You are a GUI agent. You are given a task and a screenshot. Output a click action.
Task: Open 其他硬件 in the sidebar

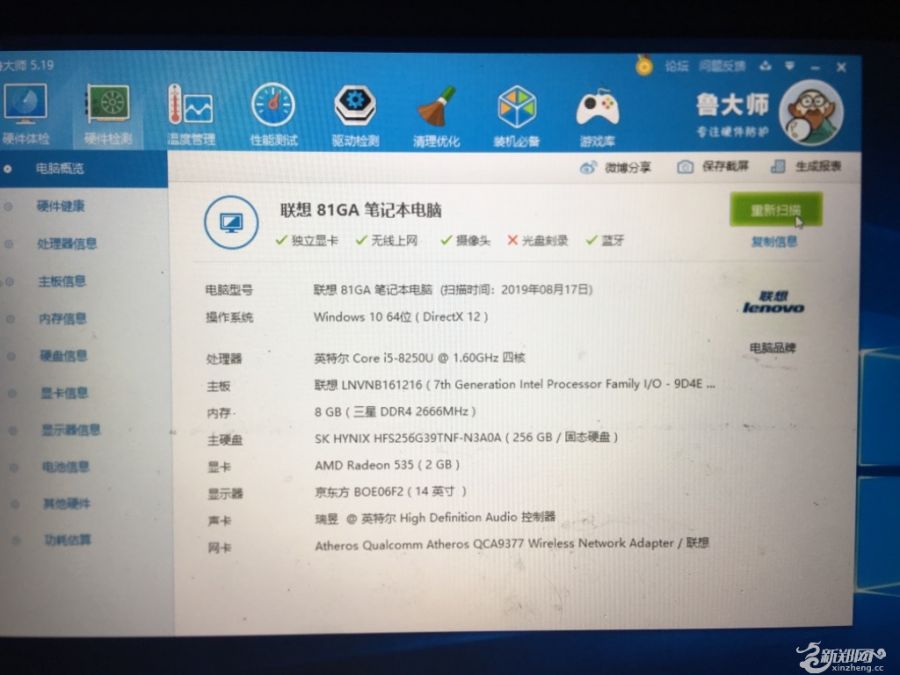(x=67, y=503)
